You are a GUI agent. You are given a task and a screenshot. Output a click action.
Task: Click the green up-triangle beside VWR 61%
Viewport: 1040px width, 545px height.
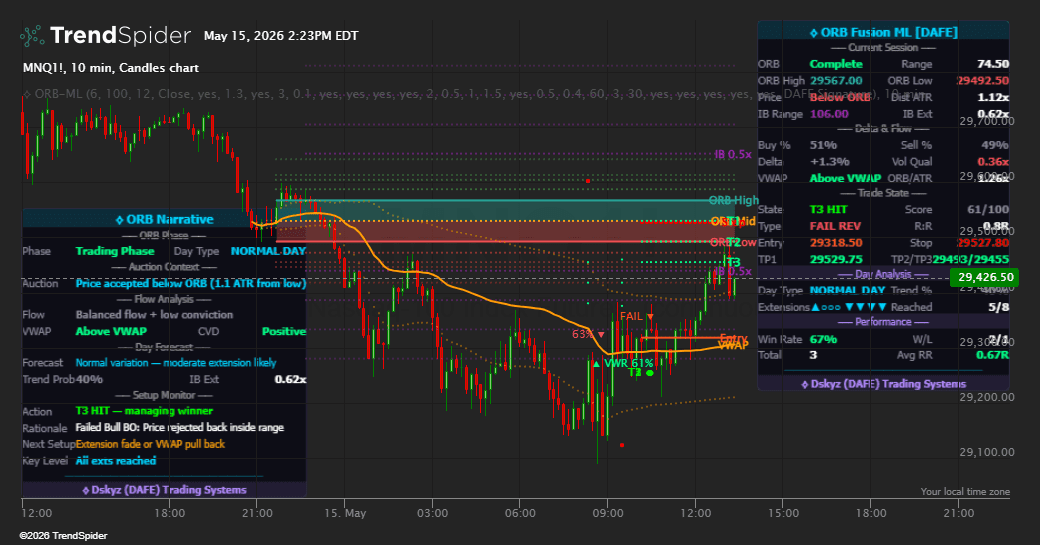(x=596, y=363)
